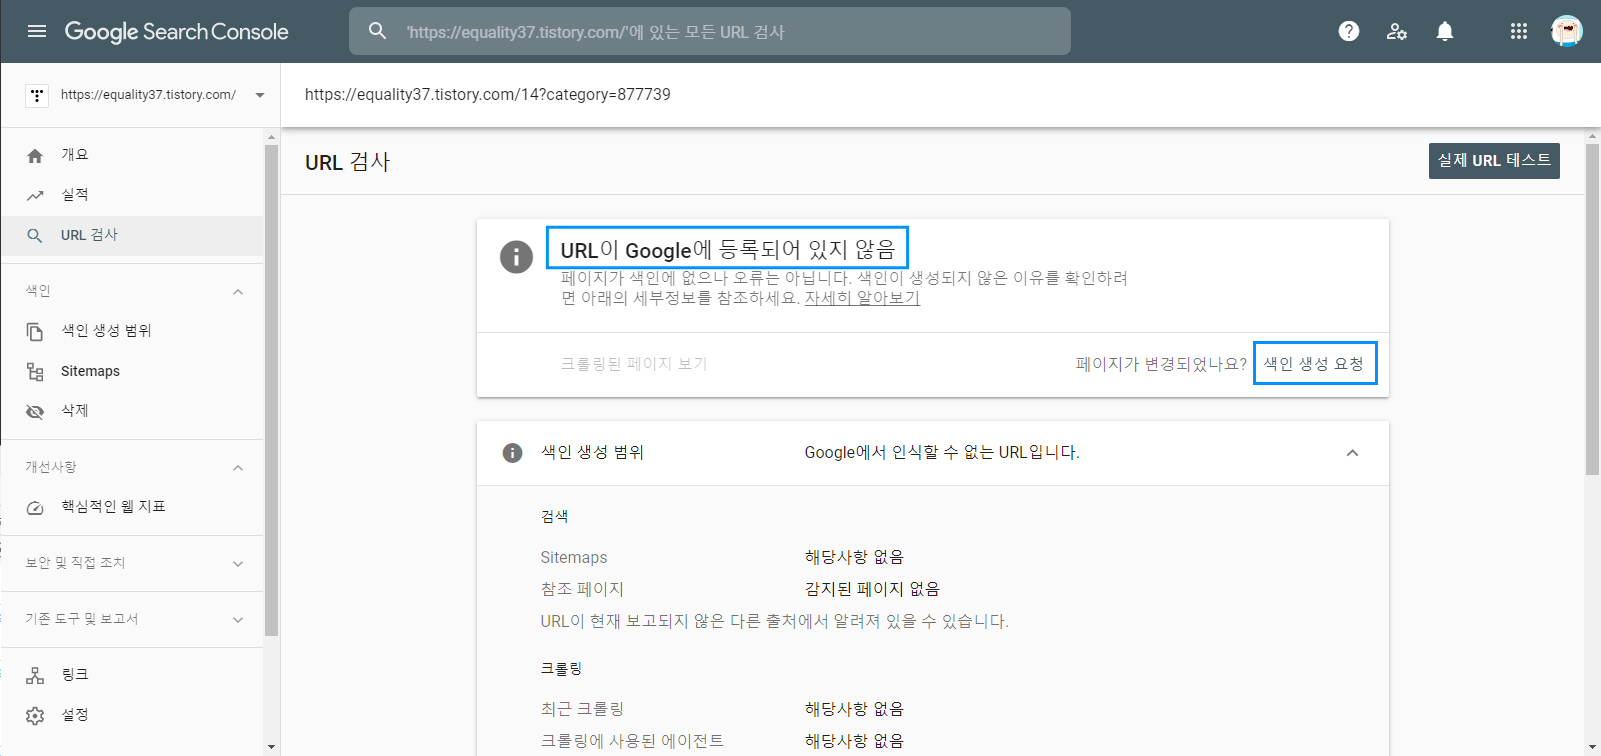
Task: Open the Google apps grid
Action: tap(1519, 31)
